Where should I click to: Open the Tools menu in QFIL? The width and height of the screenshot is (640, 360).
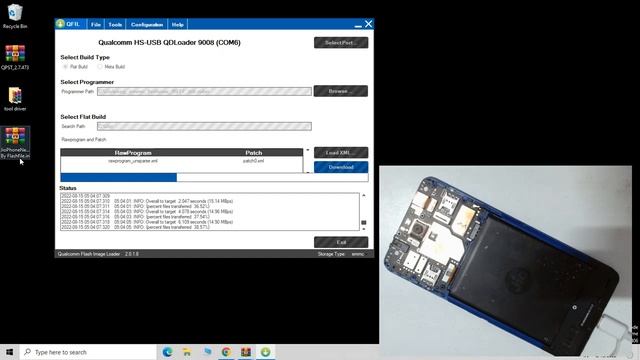[x=115, y=24]
